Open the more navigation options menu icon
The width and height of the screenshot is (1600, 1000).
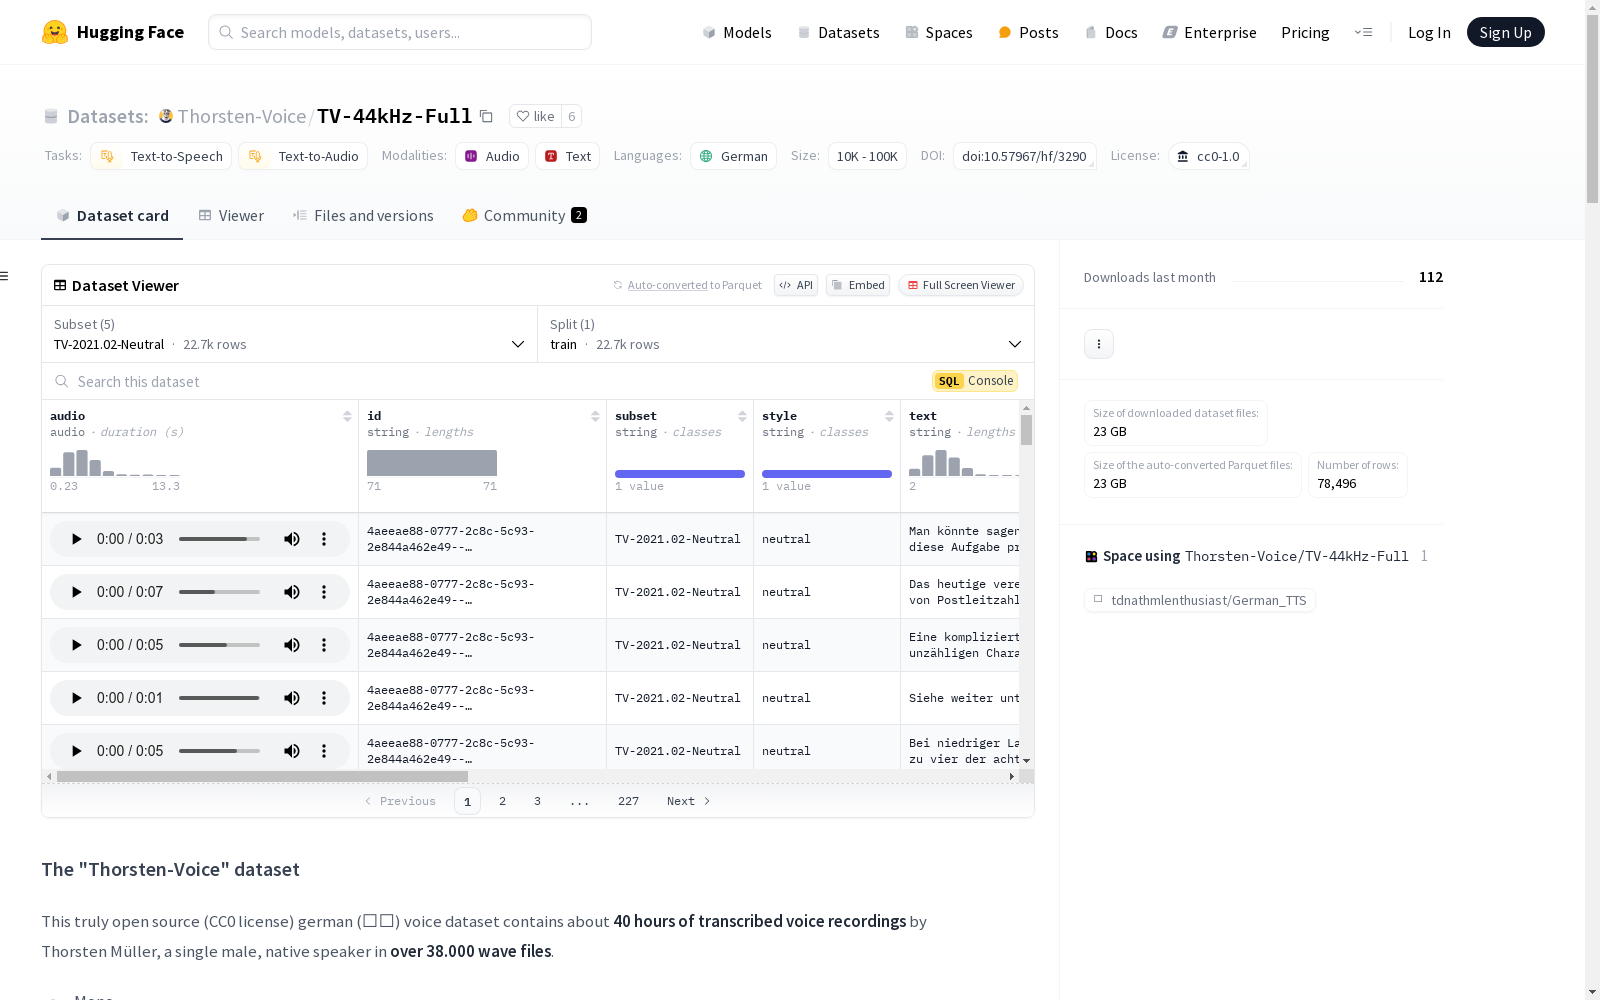[1363, 32]
